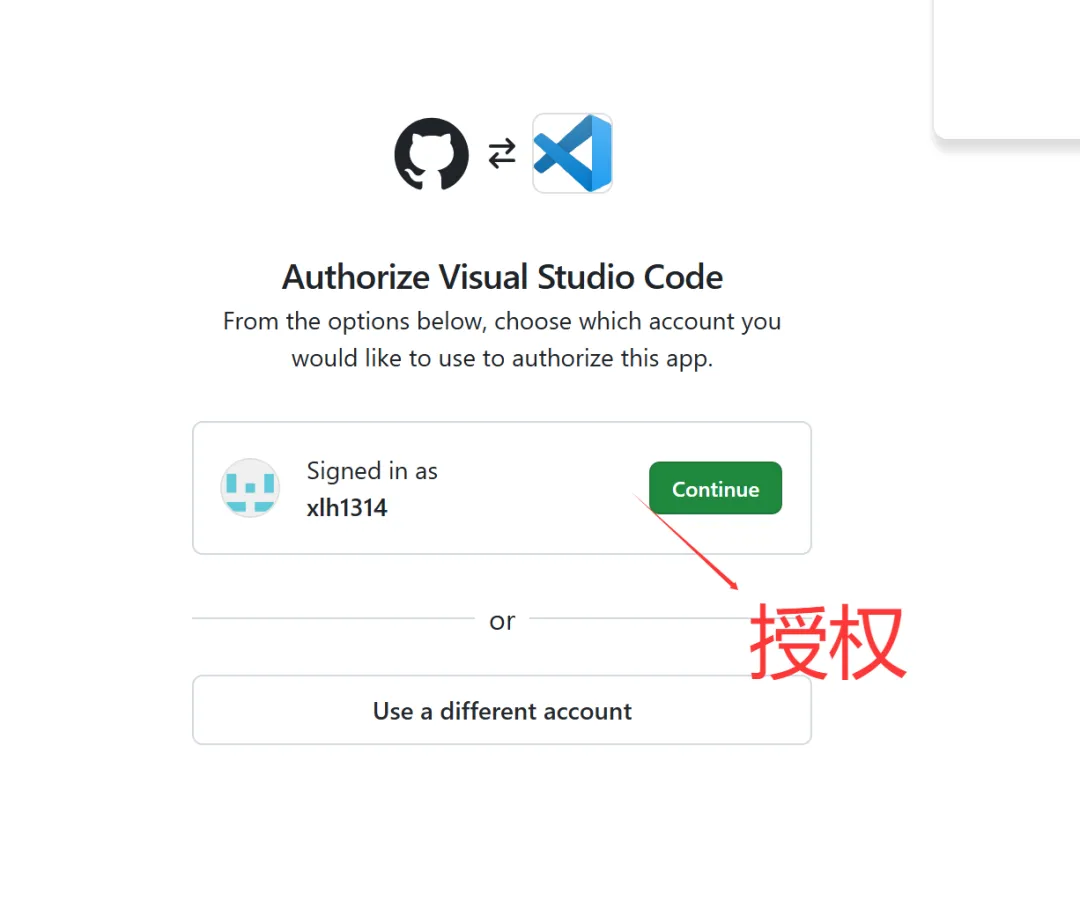Select the signed-in account card
The height and width of the screenshot is (916, 1080).
tap(502, 488)
